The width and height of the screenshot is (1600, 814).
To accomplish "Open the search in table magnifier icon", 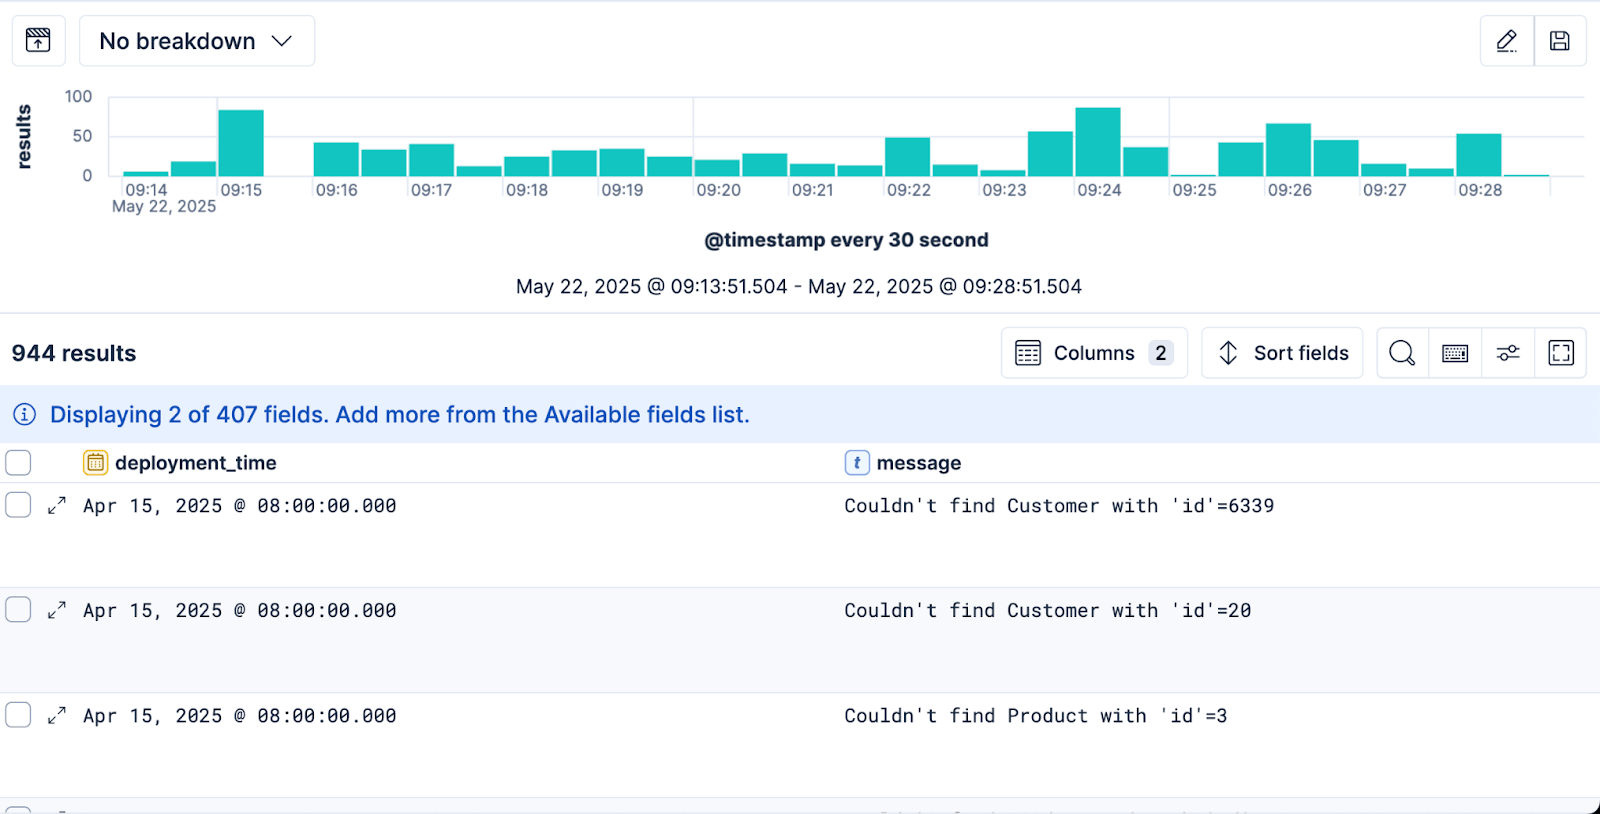I will coord(1402,353).
